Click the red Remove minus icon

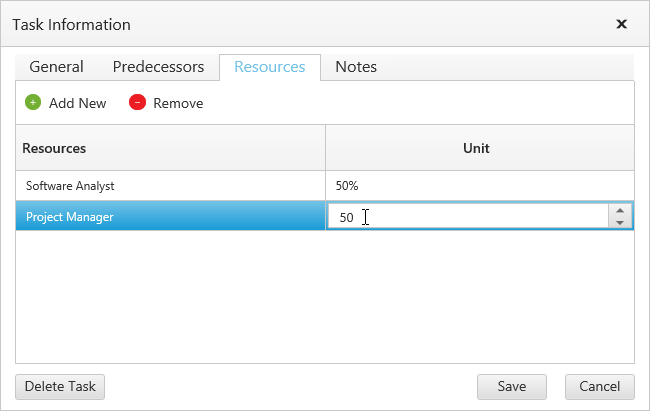tap(138, 103)
